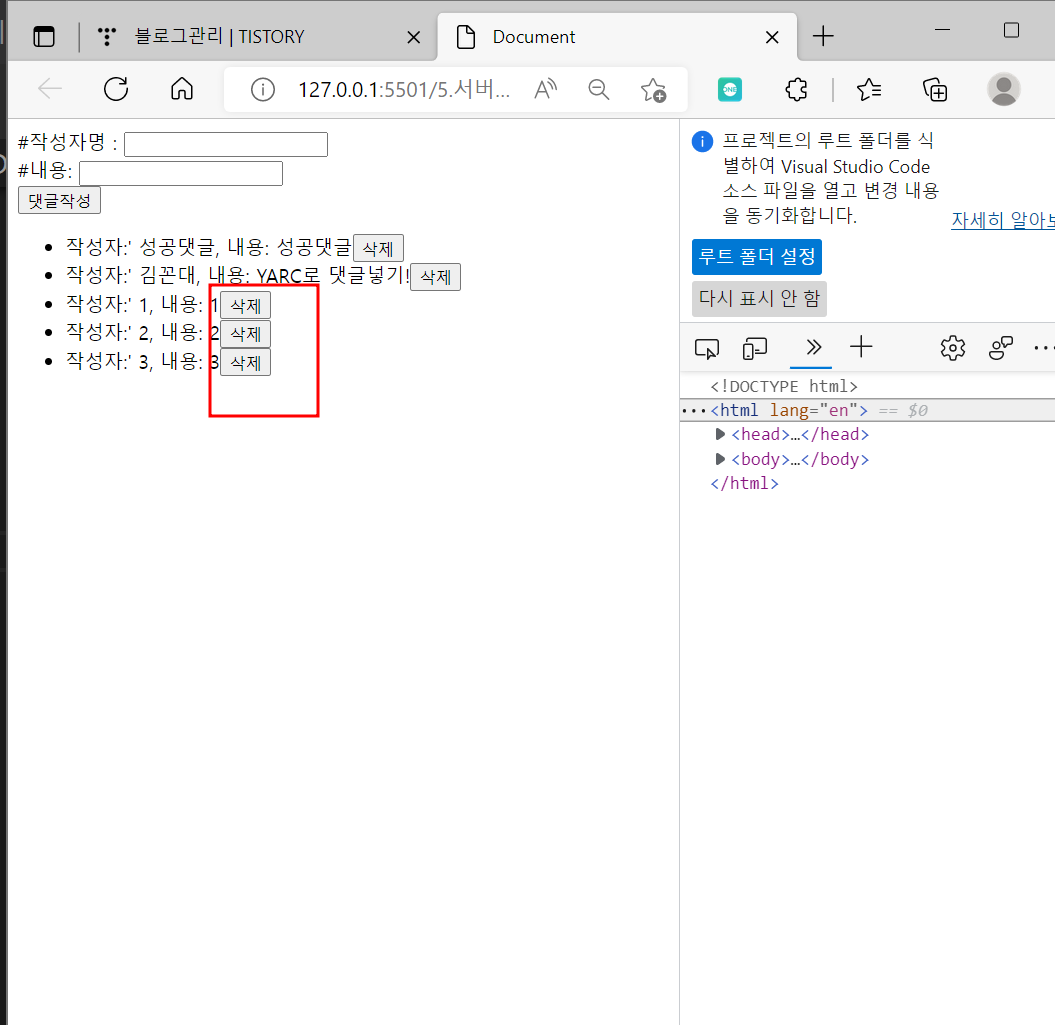The image size is (1055, 1025).
Task: Expand the body element node
Action: click(x=720, y=459)
